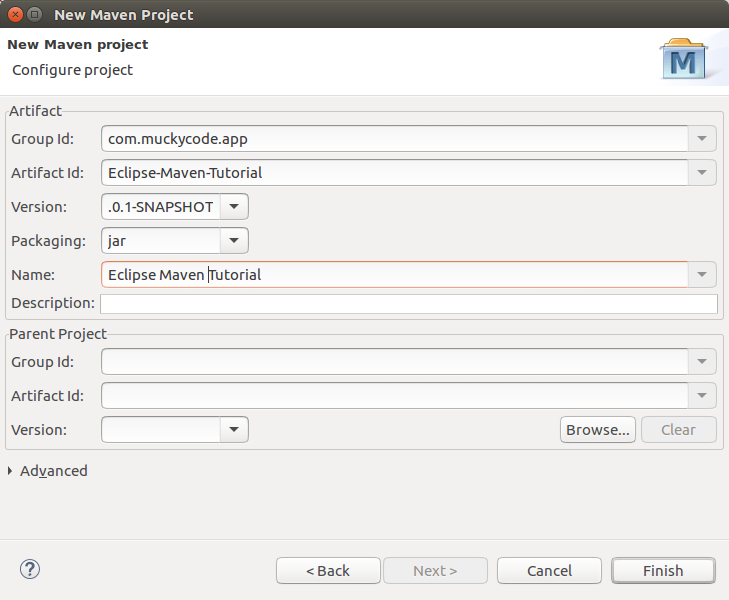Open Parent Project Artifact Id dropdown arrow

pos(702,396)
